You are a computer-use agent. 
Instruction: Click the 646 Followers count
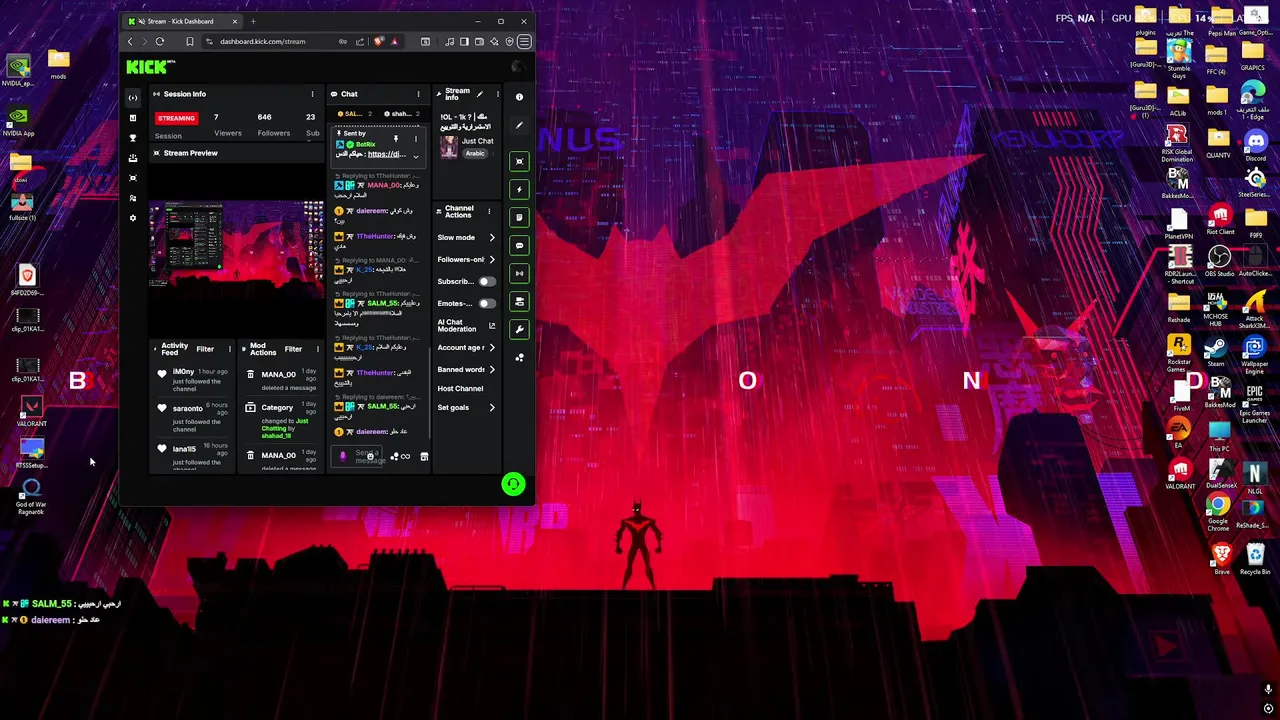pos(265,118)
